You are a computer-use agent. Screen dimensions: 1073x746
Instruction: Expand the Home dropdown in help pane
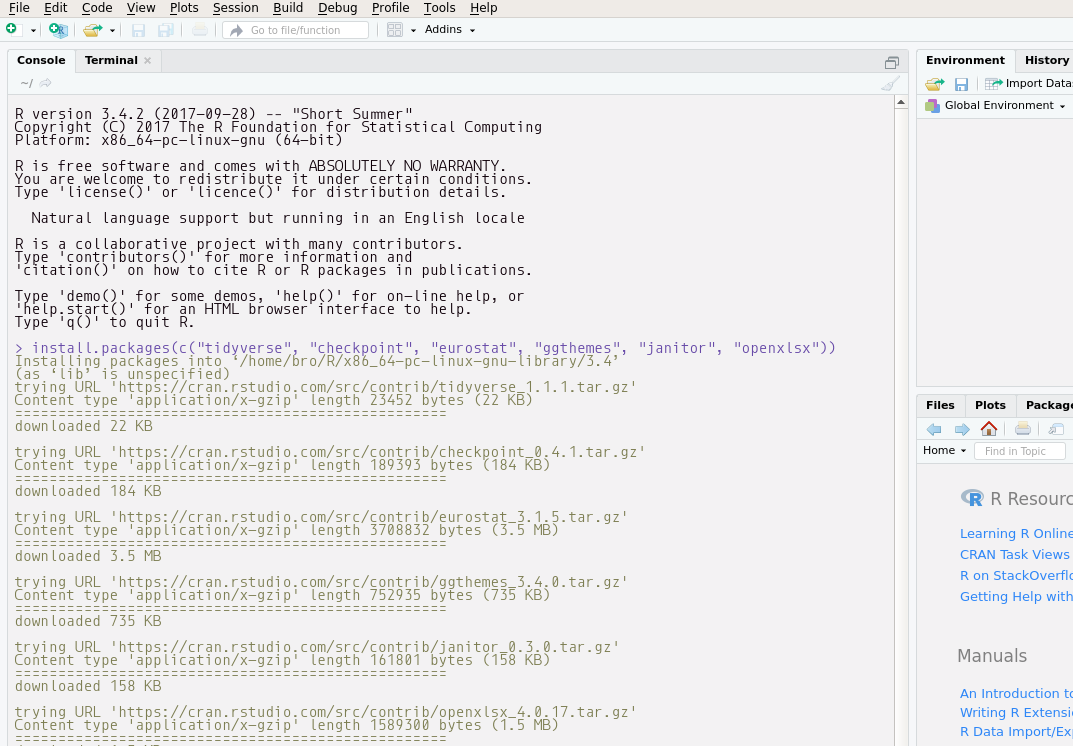pos(944,451)
